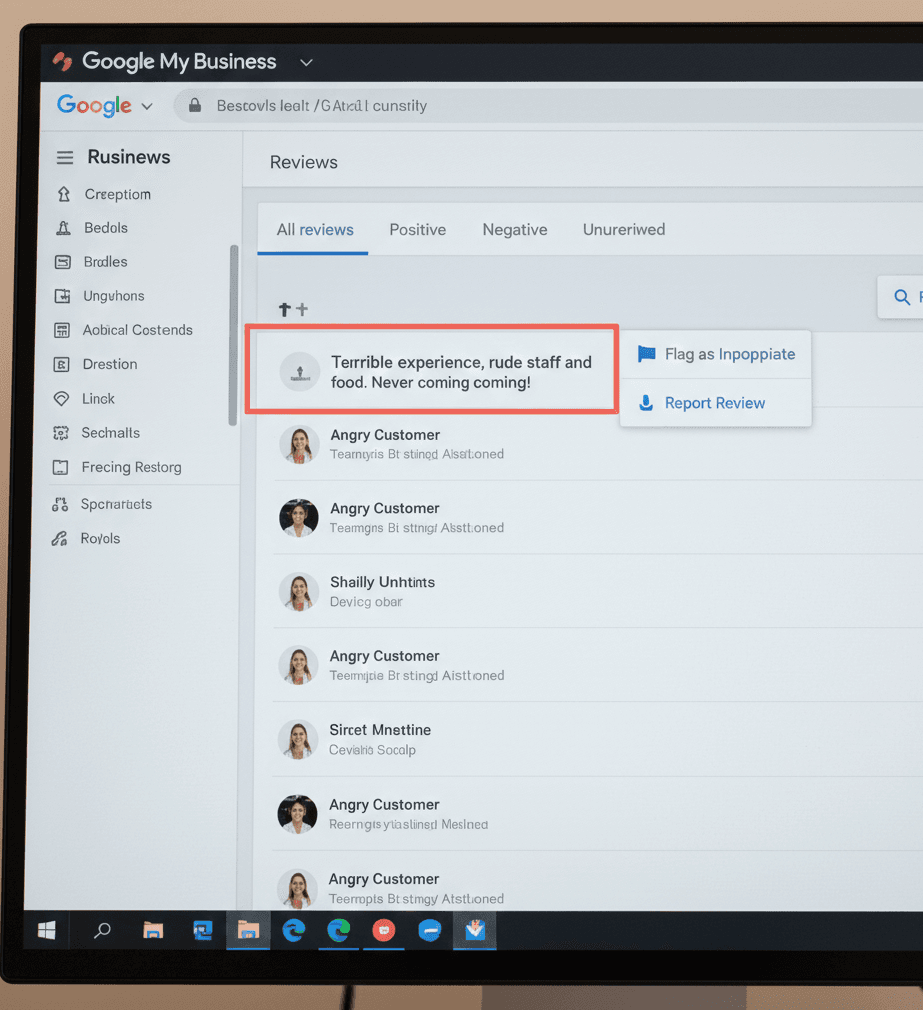The width and height of the screenshot is (923, 1010).
Task: Switch to the Positive tab
Action: point(417,230)
